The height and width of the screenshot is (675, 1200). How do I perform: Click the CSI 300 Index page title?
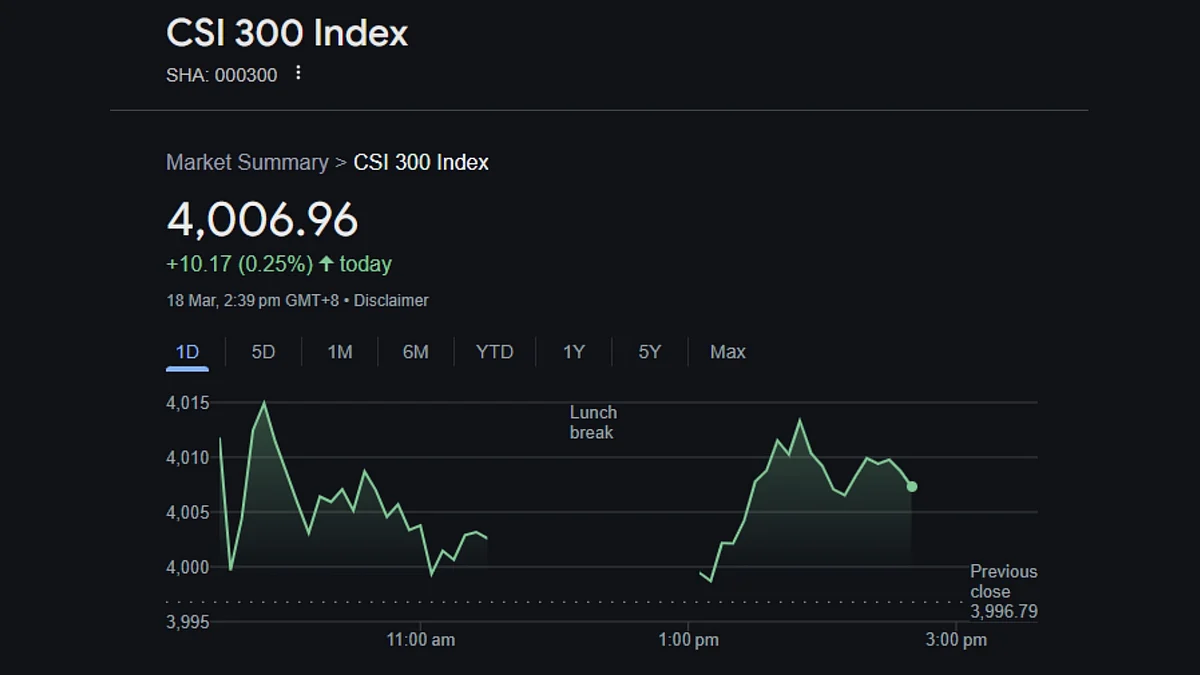click(287, 33)
